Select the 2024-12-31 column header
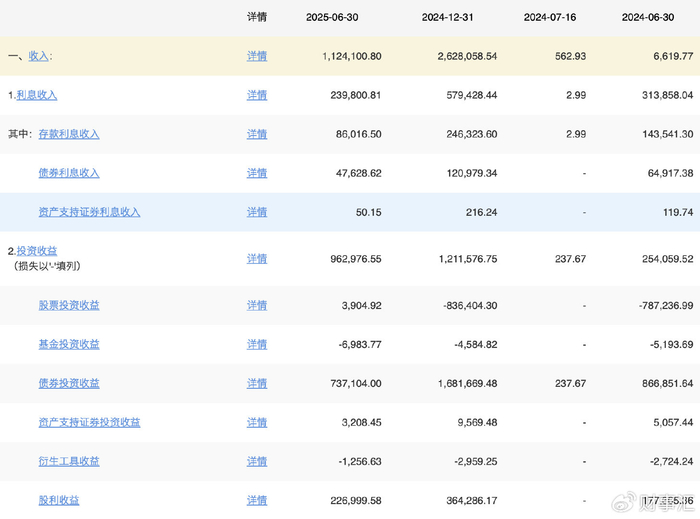 pos(459,17)
